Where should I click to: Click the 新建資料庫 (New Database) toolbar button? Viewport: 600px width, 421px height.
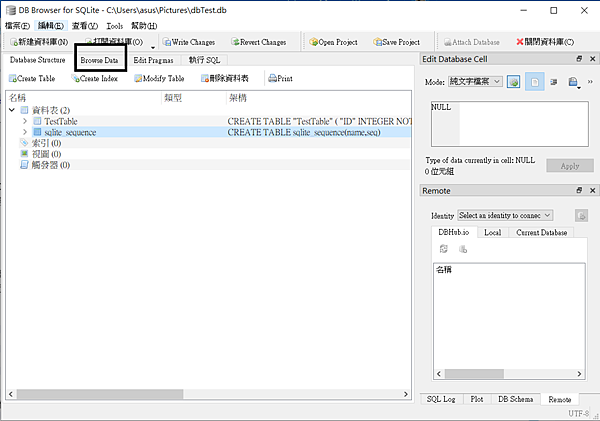click(x=39, y=42)
